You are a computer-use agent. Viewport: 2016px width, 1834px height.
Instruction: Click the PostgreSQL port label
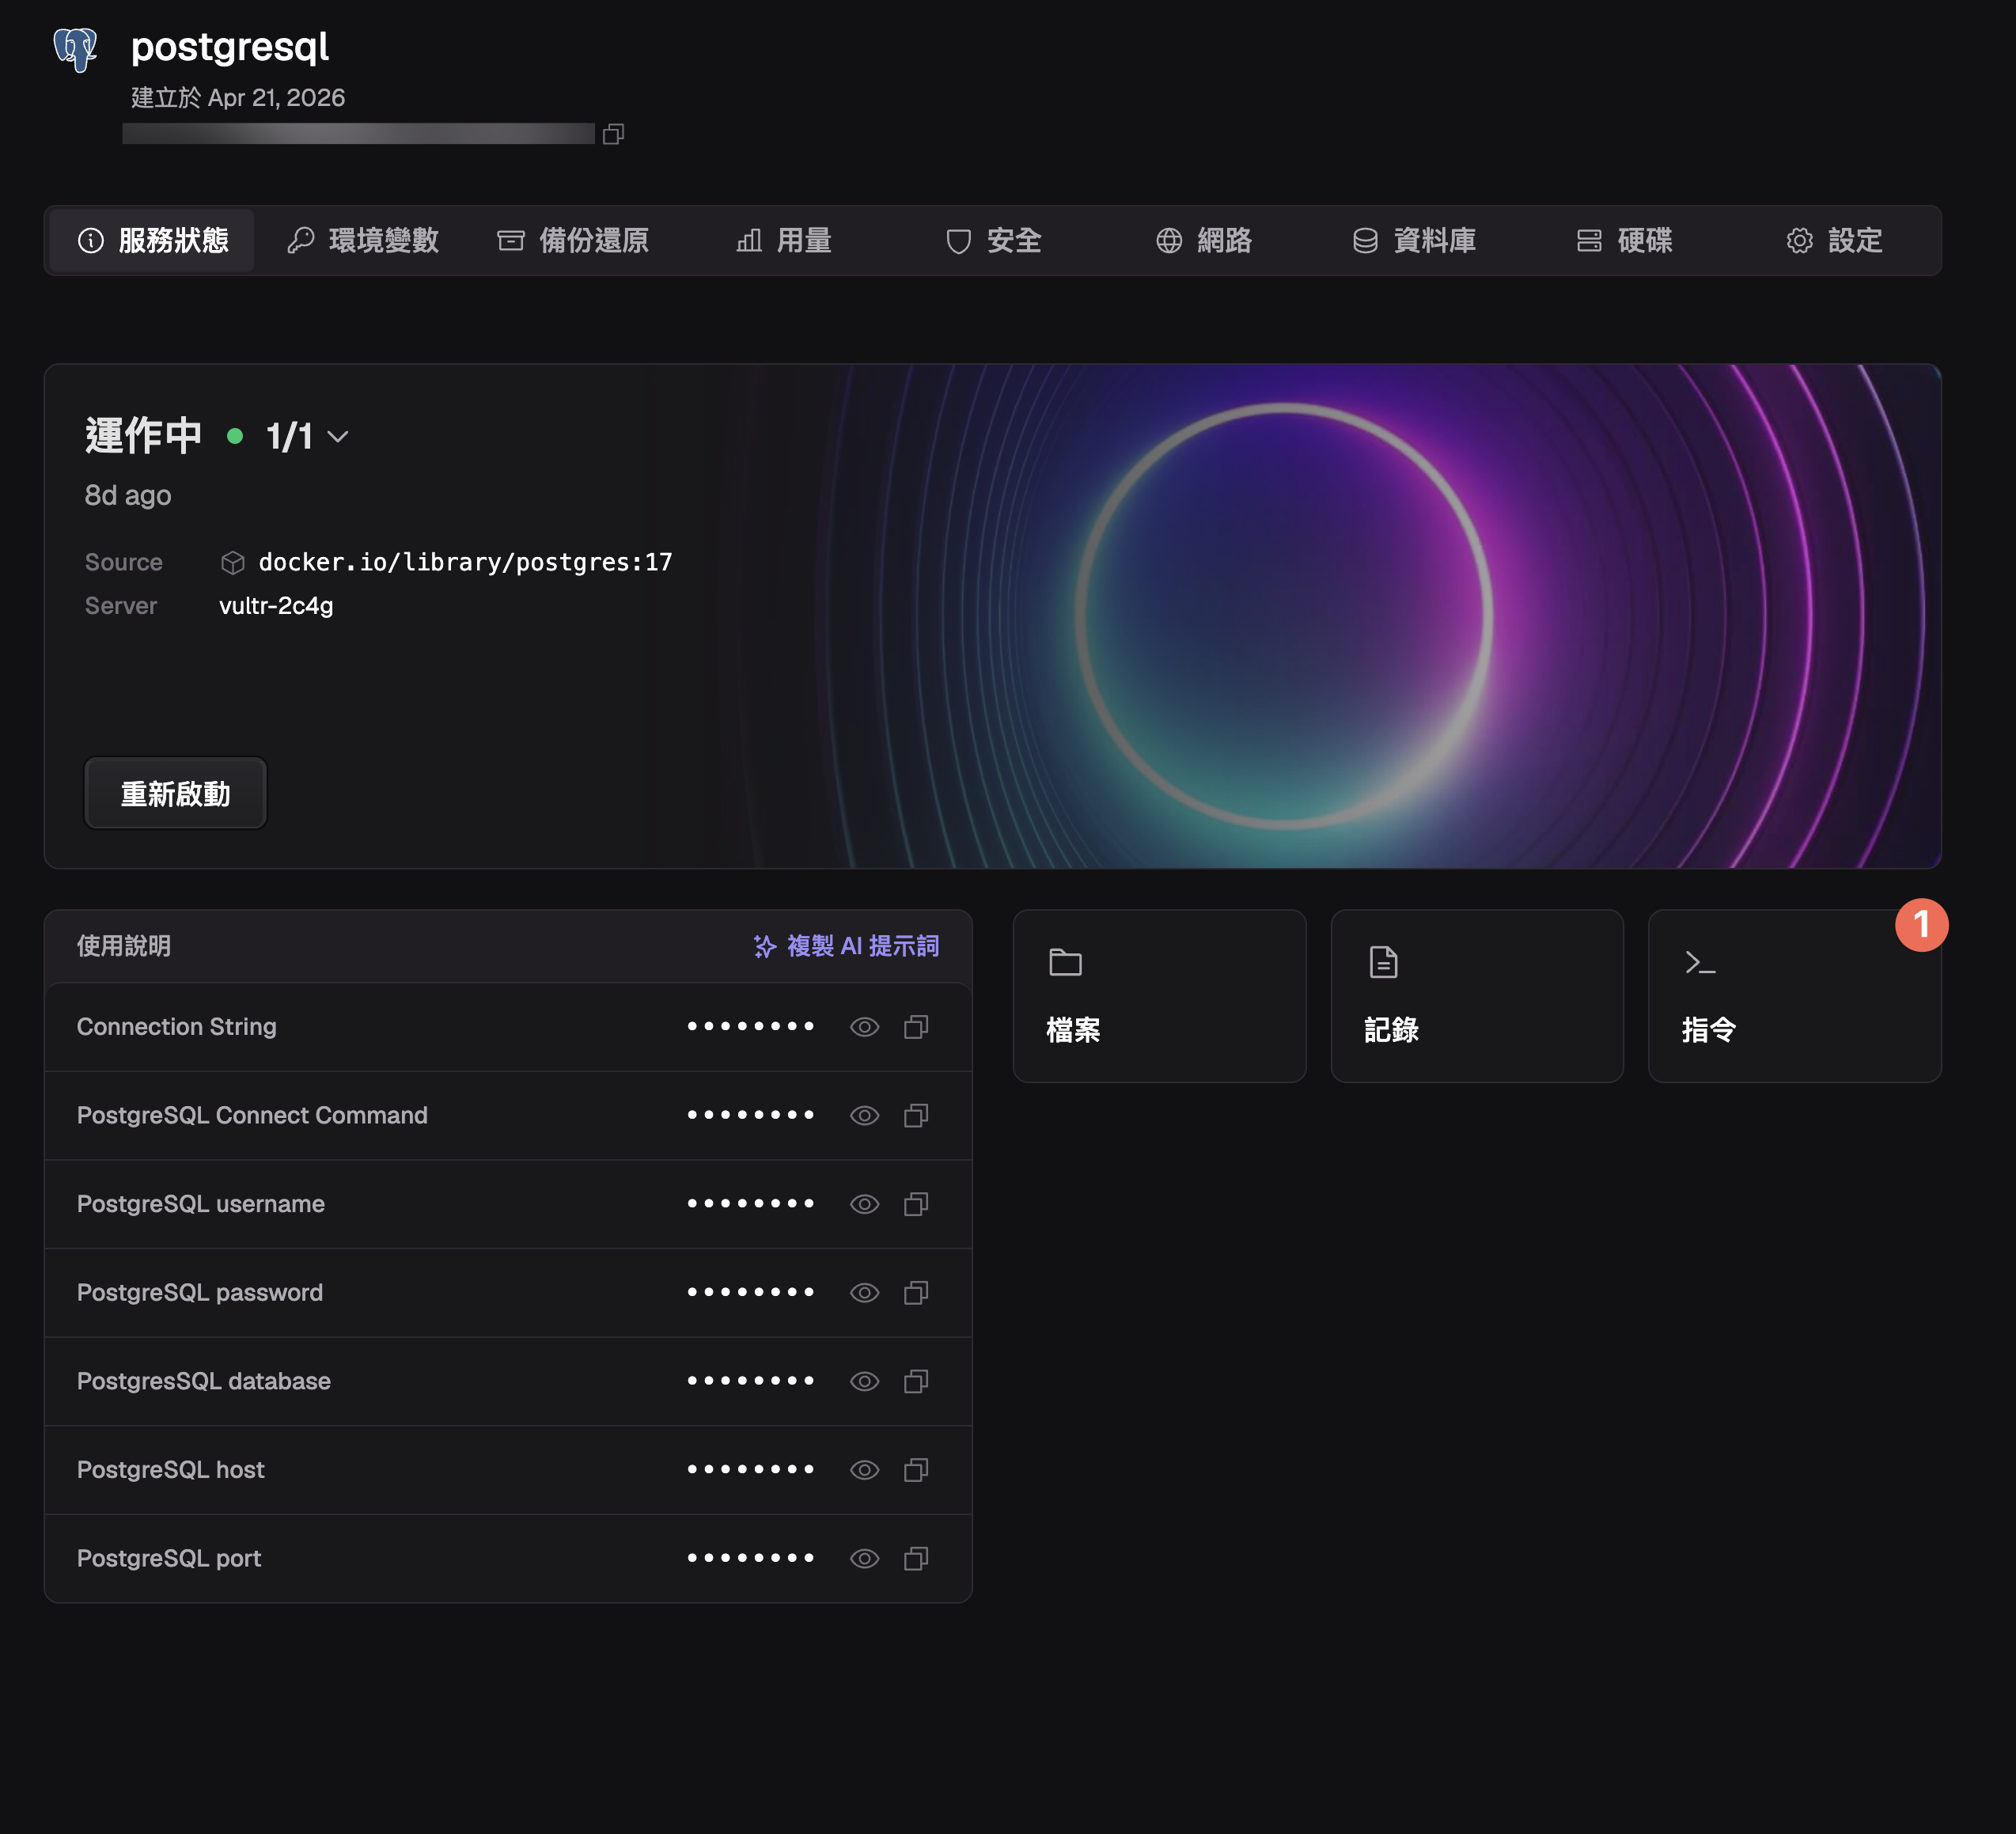(169, 1559)
